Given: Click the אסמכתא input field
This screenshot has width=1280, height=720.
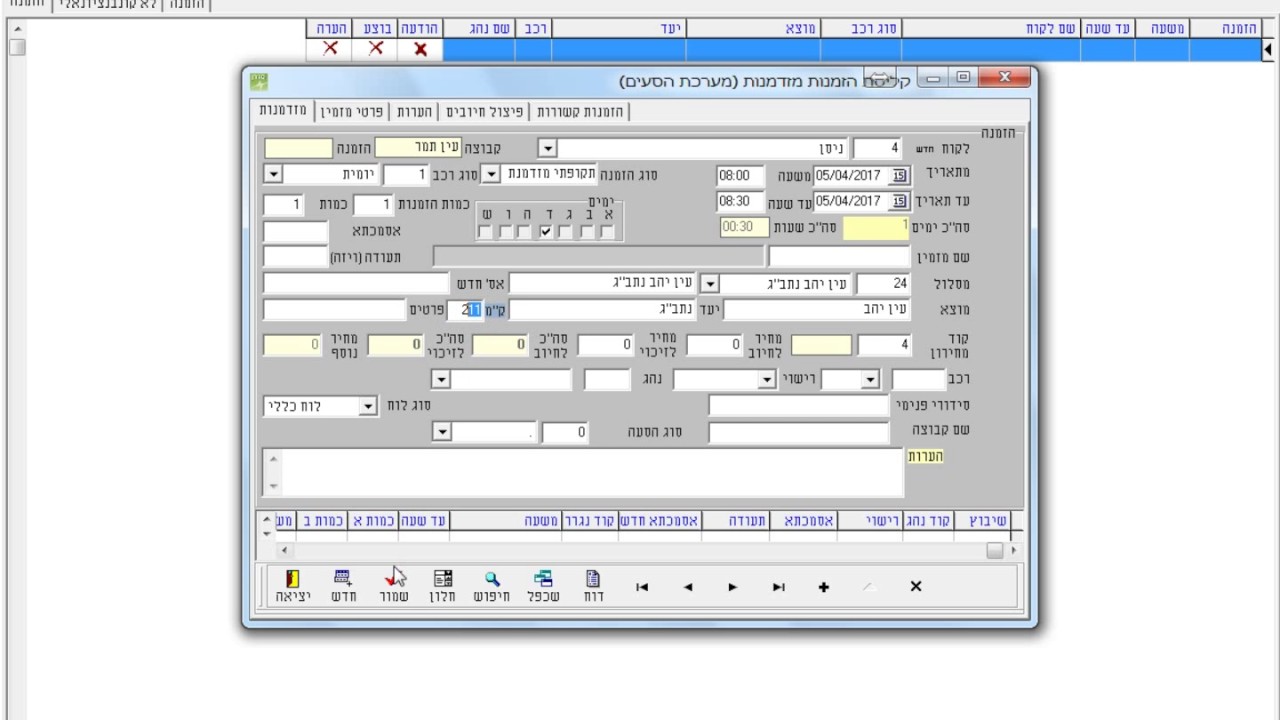Looking at the screenshot, I should pos(295,232).
